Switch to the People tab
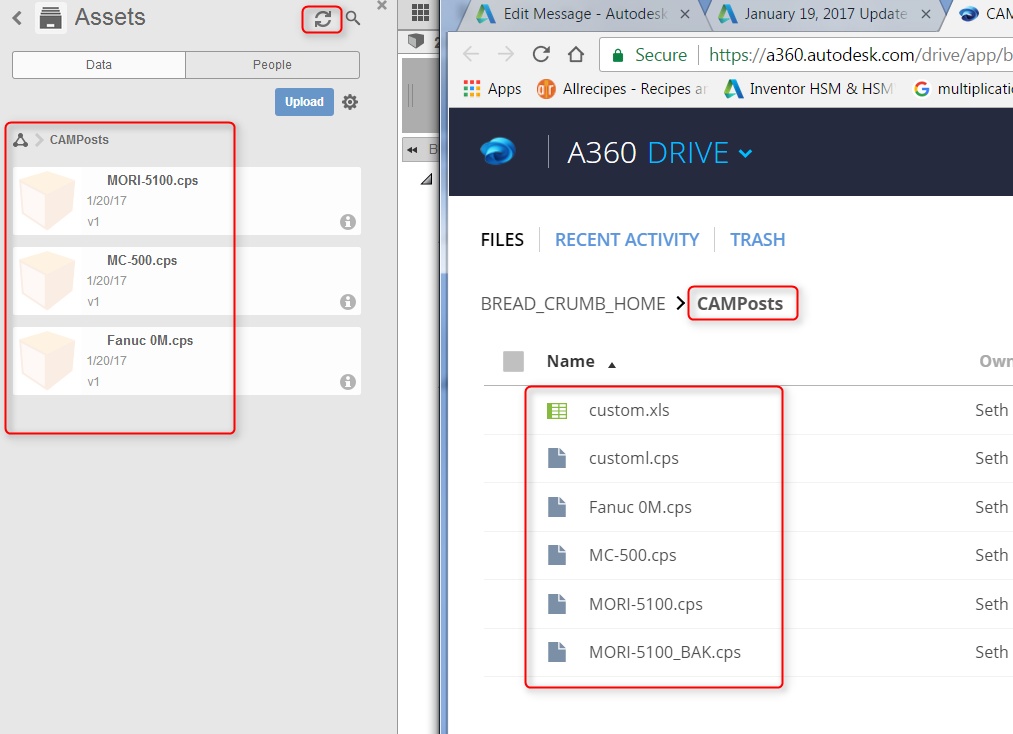 272,65
